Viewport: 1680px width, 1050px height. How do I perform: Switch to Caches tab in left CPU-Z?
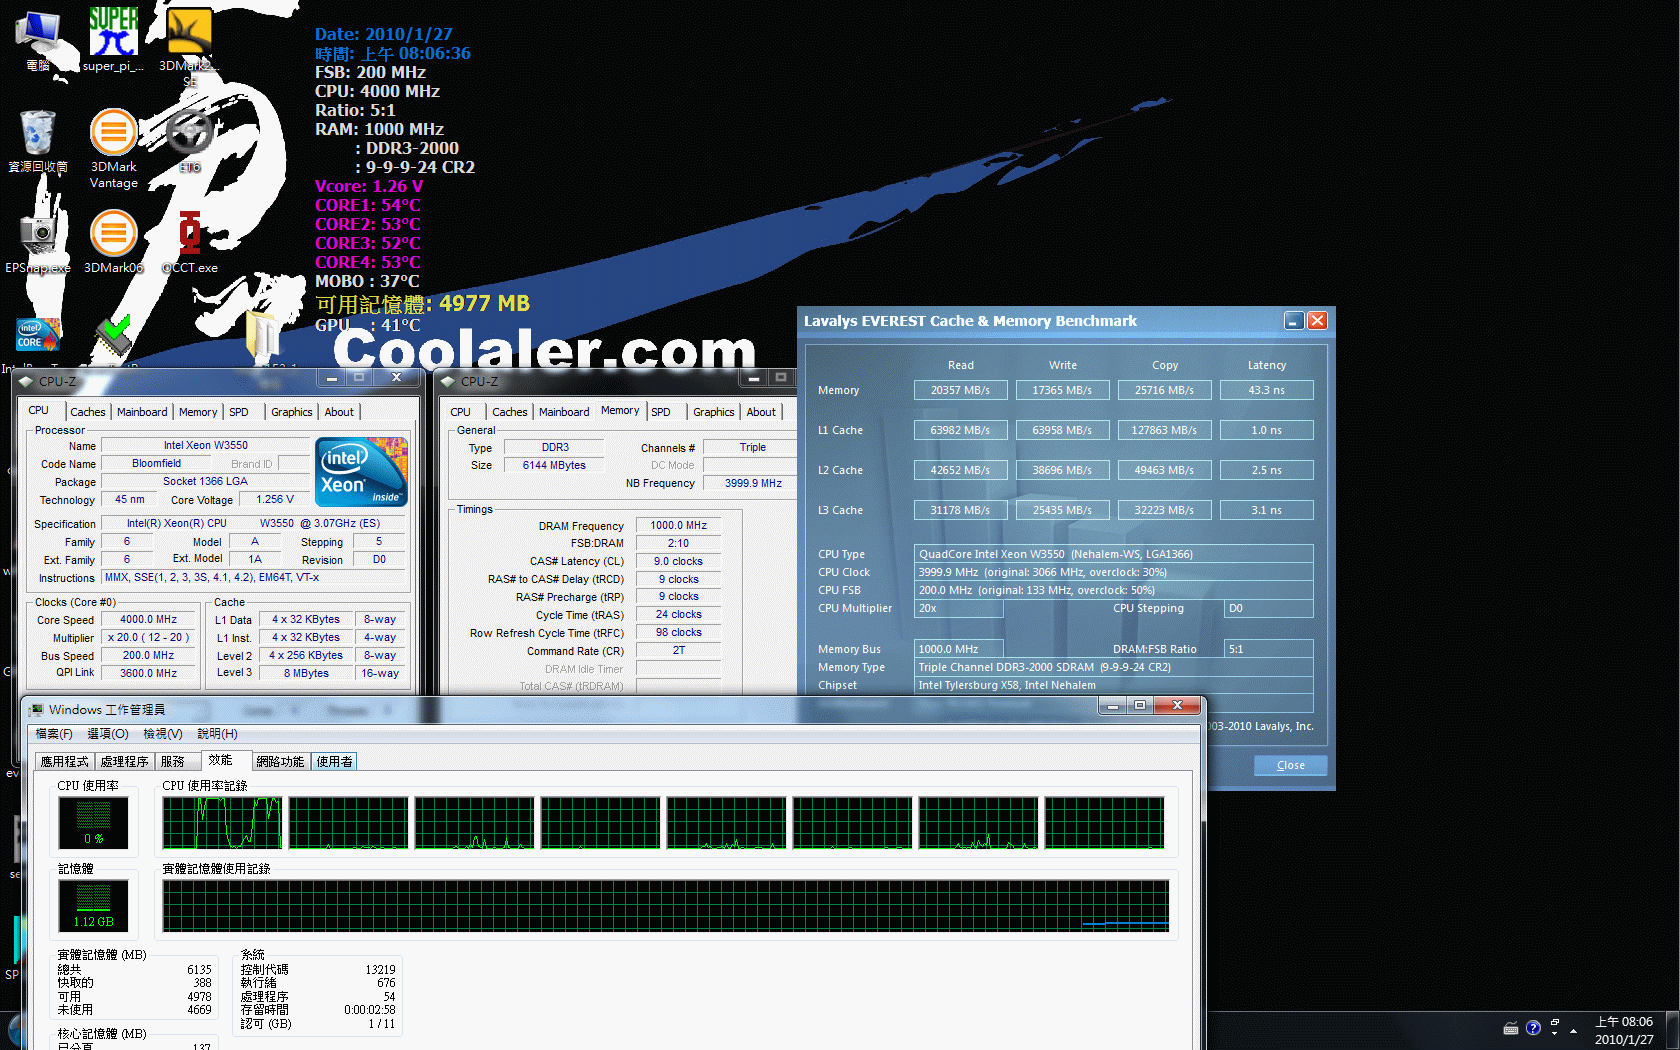pyautogui.click(x=88, y=412)
